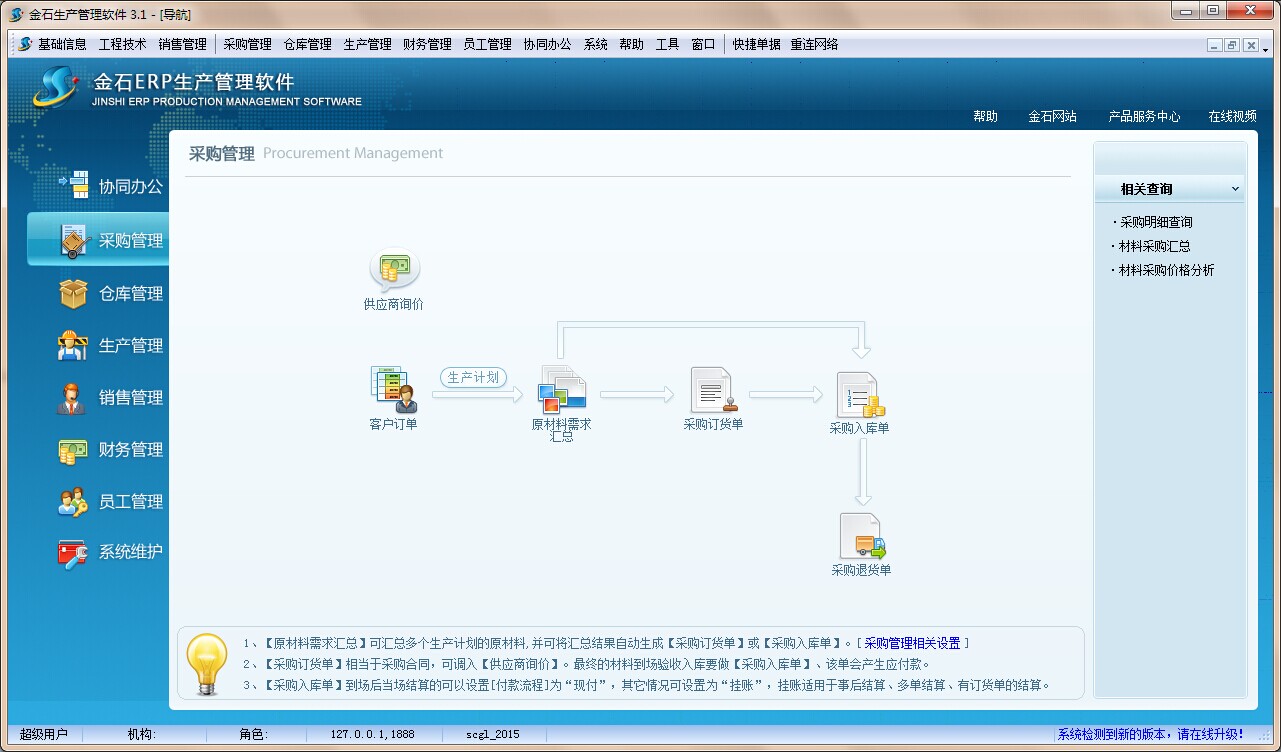This screenshot has width=1281, height=752.
Task: Open the 客户订单 customer order icon
Action: click(x=394, y=390)
